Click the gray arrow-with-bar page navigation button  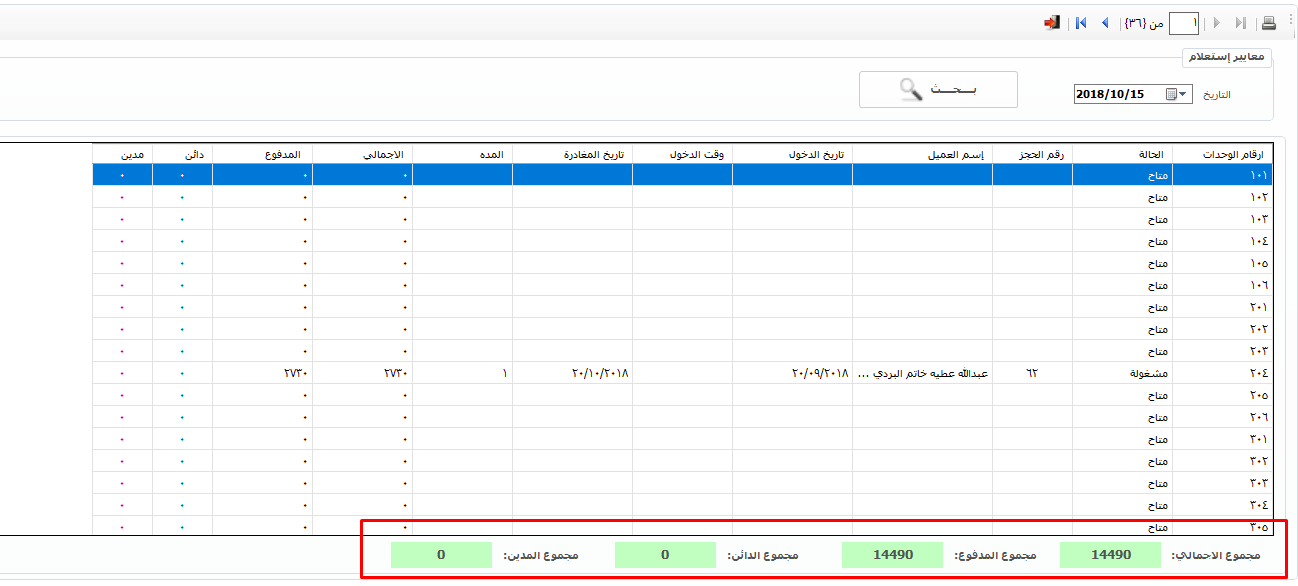coord(1241,23)
